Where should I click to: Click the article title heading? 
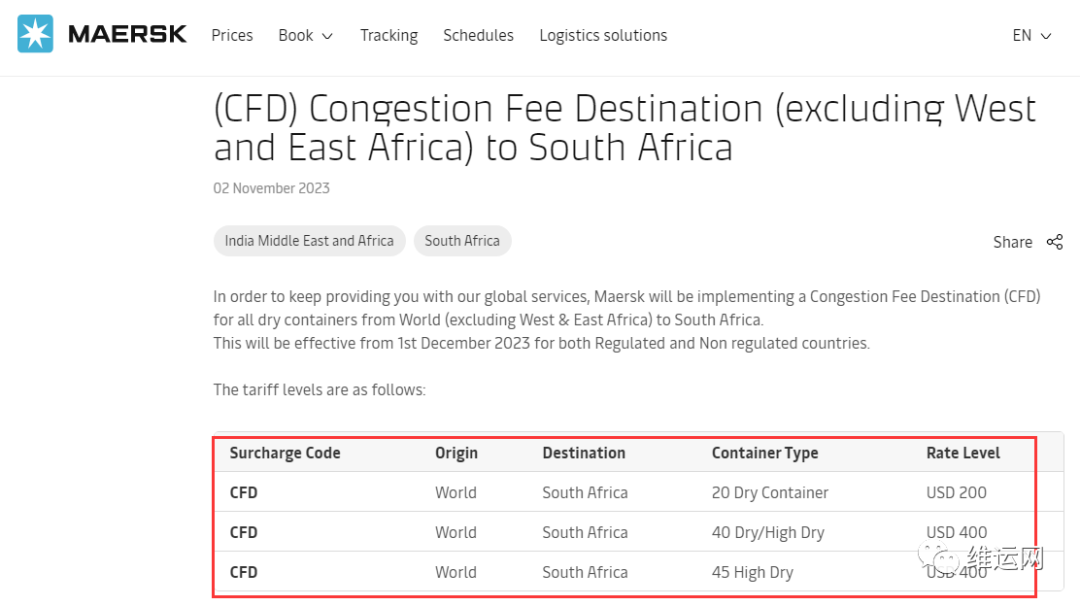pyautogui.click(x=625, y=127)
